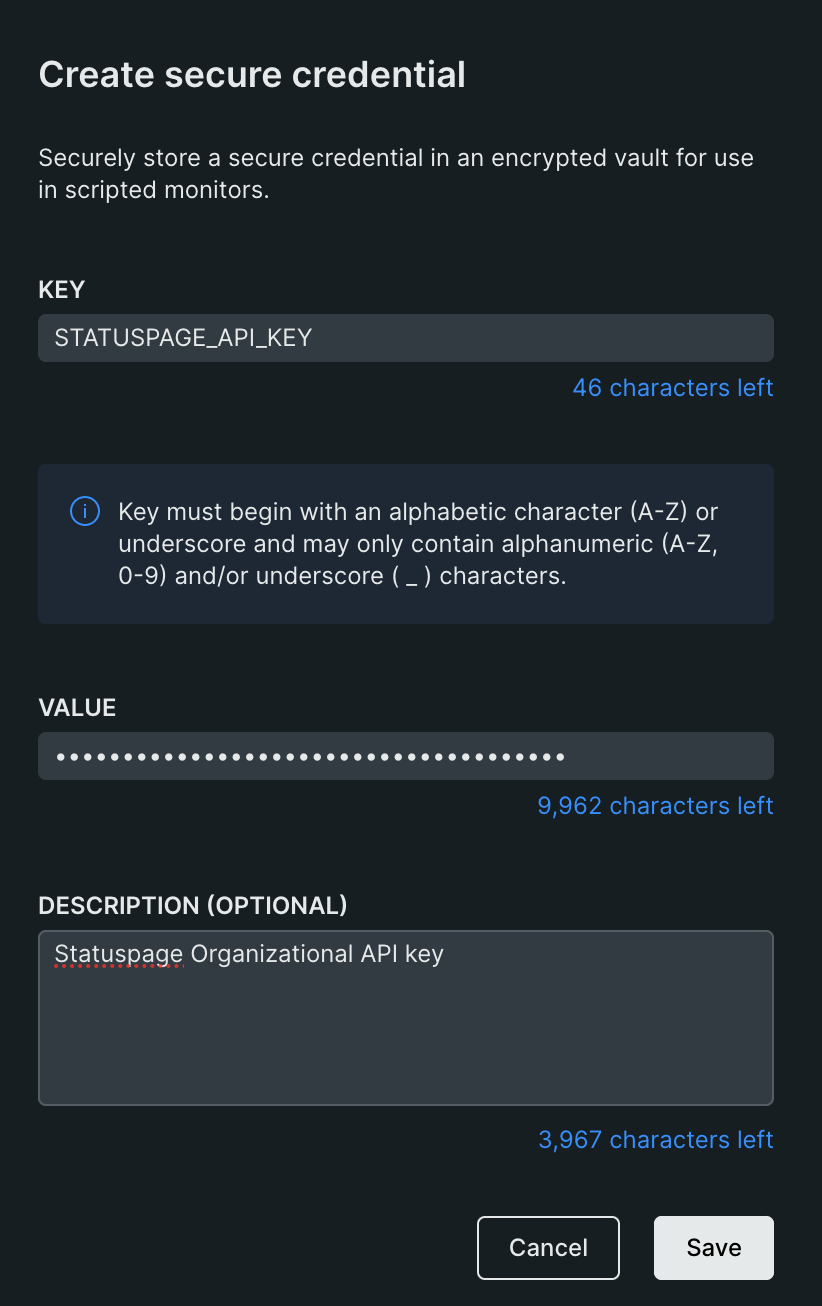
Task: Click the STATUSPAGE_API_KEY text in the key field
Action: tap(184, 338)
